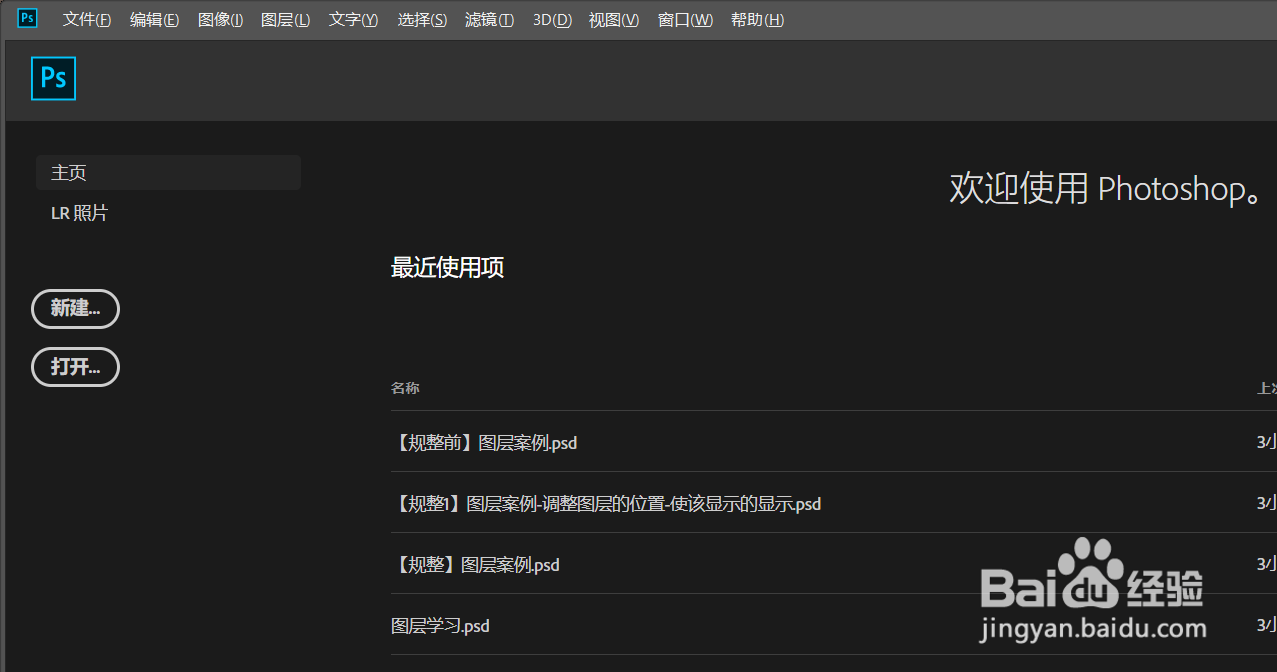The height and width of the screenshot is (672, 1277).
Task: Open the 编辑 menu
Action: [154, 19]
